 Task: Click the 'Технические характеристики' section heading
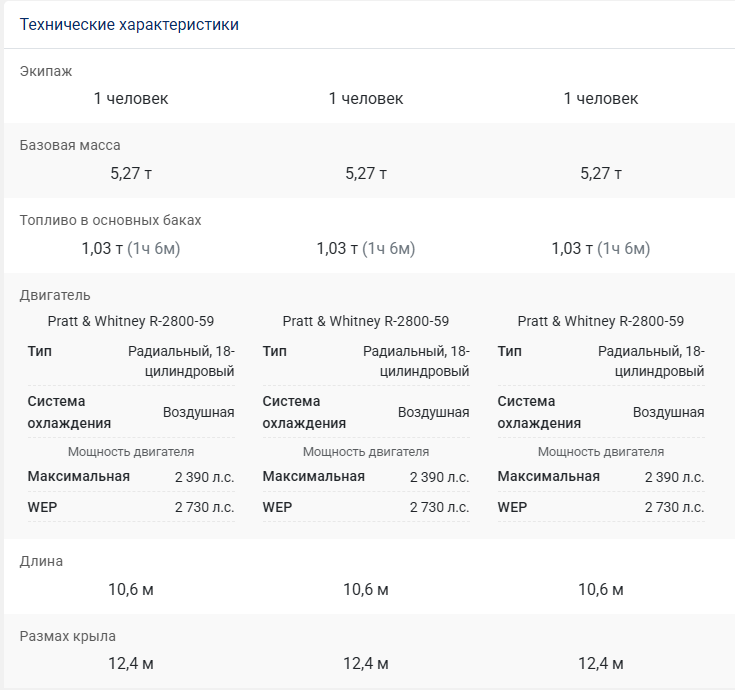tap(129, 24)
